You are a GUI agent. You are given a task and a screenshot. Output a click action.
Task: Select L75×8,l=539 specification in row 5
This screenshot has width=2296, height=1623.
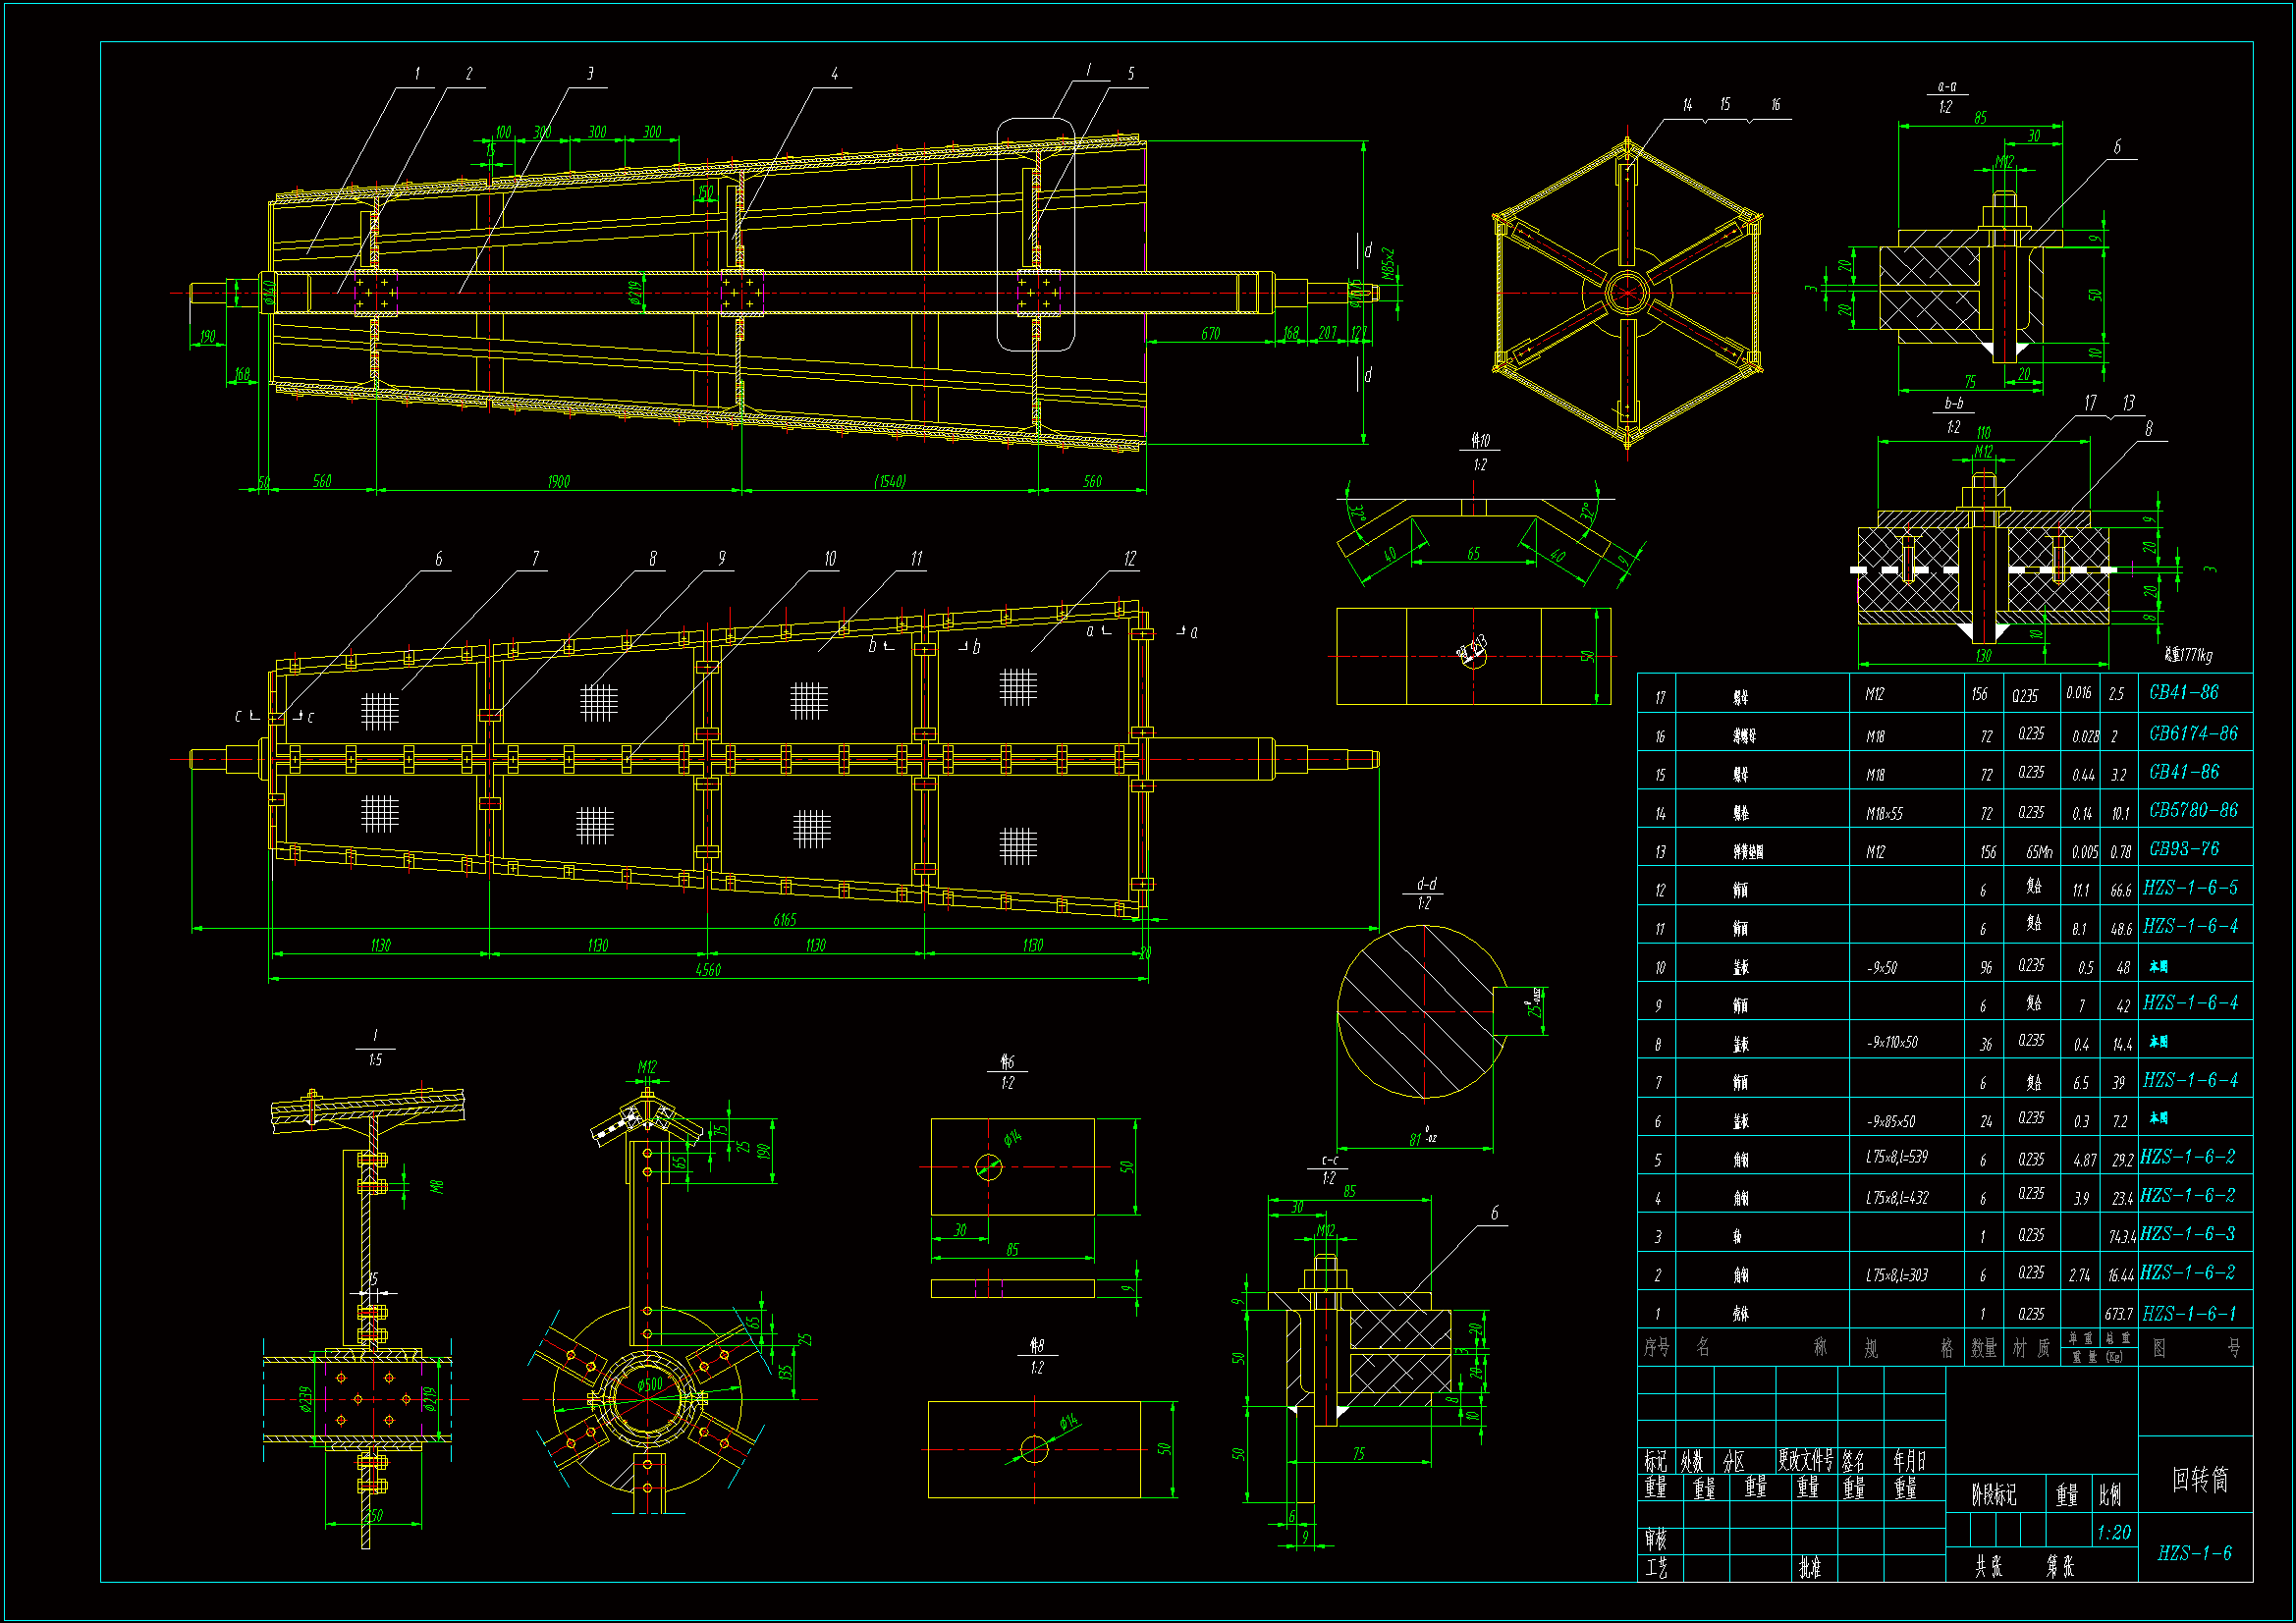pos(1896,1157)
